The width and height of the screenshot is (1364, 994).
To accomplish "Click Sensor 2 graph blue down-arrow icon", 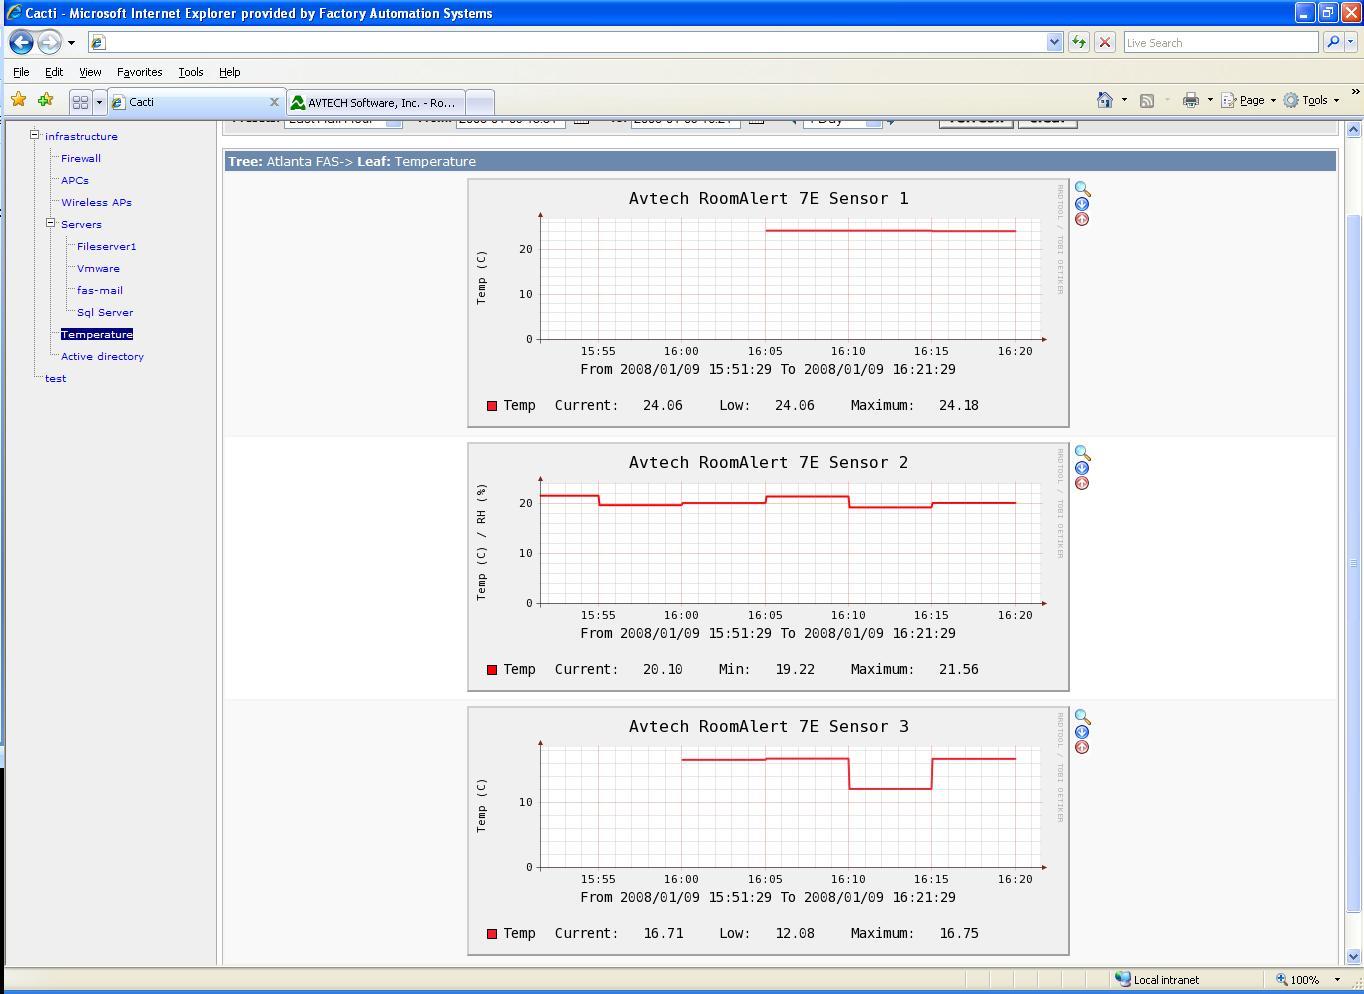I will pyautogui.click(x=1082, y=468).
